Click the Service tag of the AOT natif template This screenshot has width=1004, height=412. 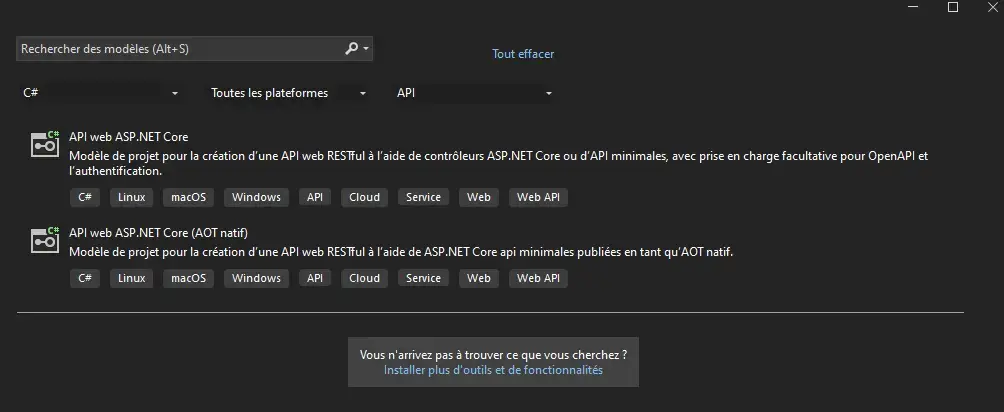tap(423, 278)
